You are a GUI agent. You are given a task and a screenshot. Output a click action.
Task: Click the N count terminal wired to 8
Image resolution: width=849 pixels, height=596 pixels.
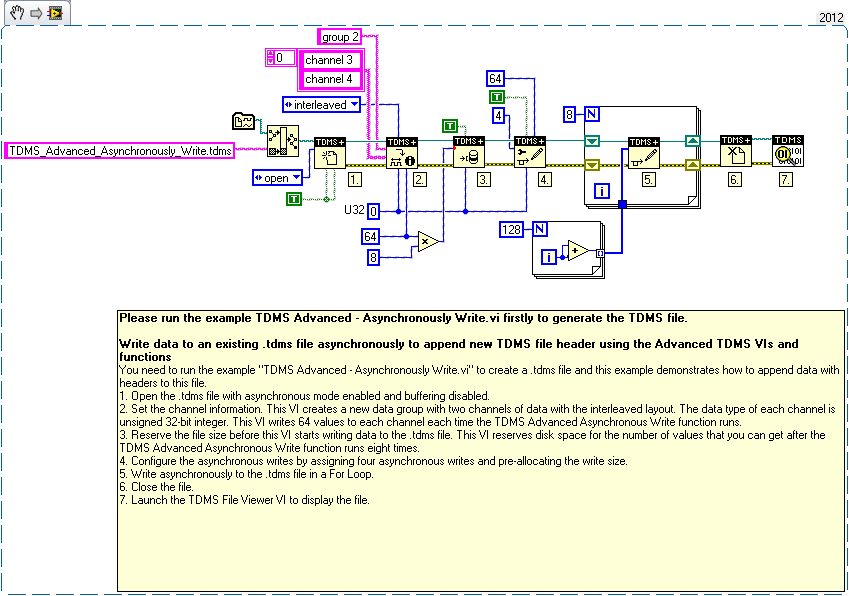(592, 114)
